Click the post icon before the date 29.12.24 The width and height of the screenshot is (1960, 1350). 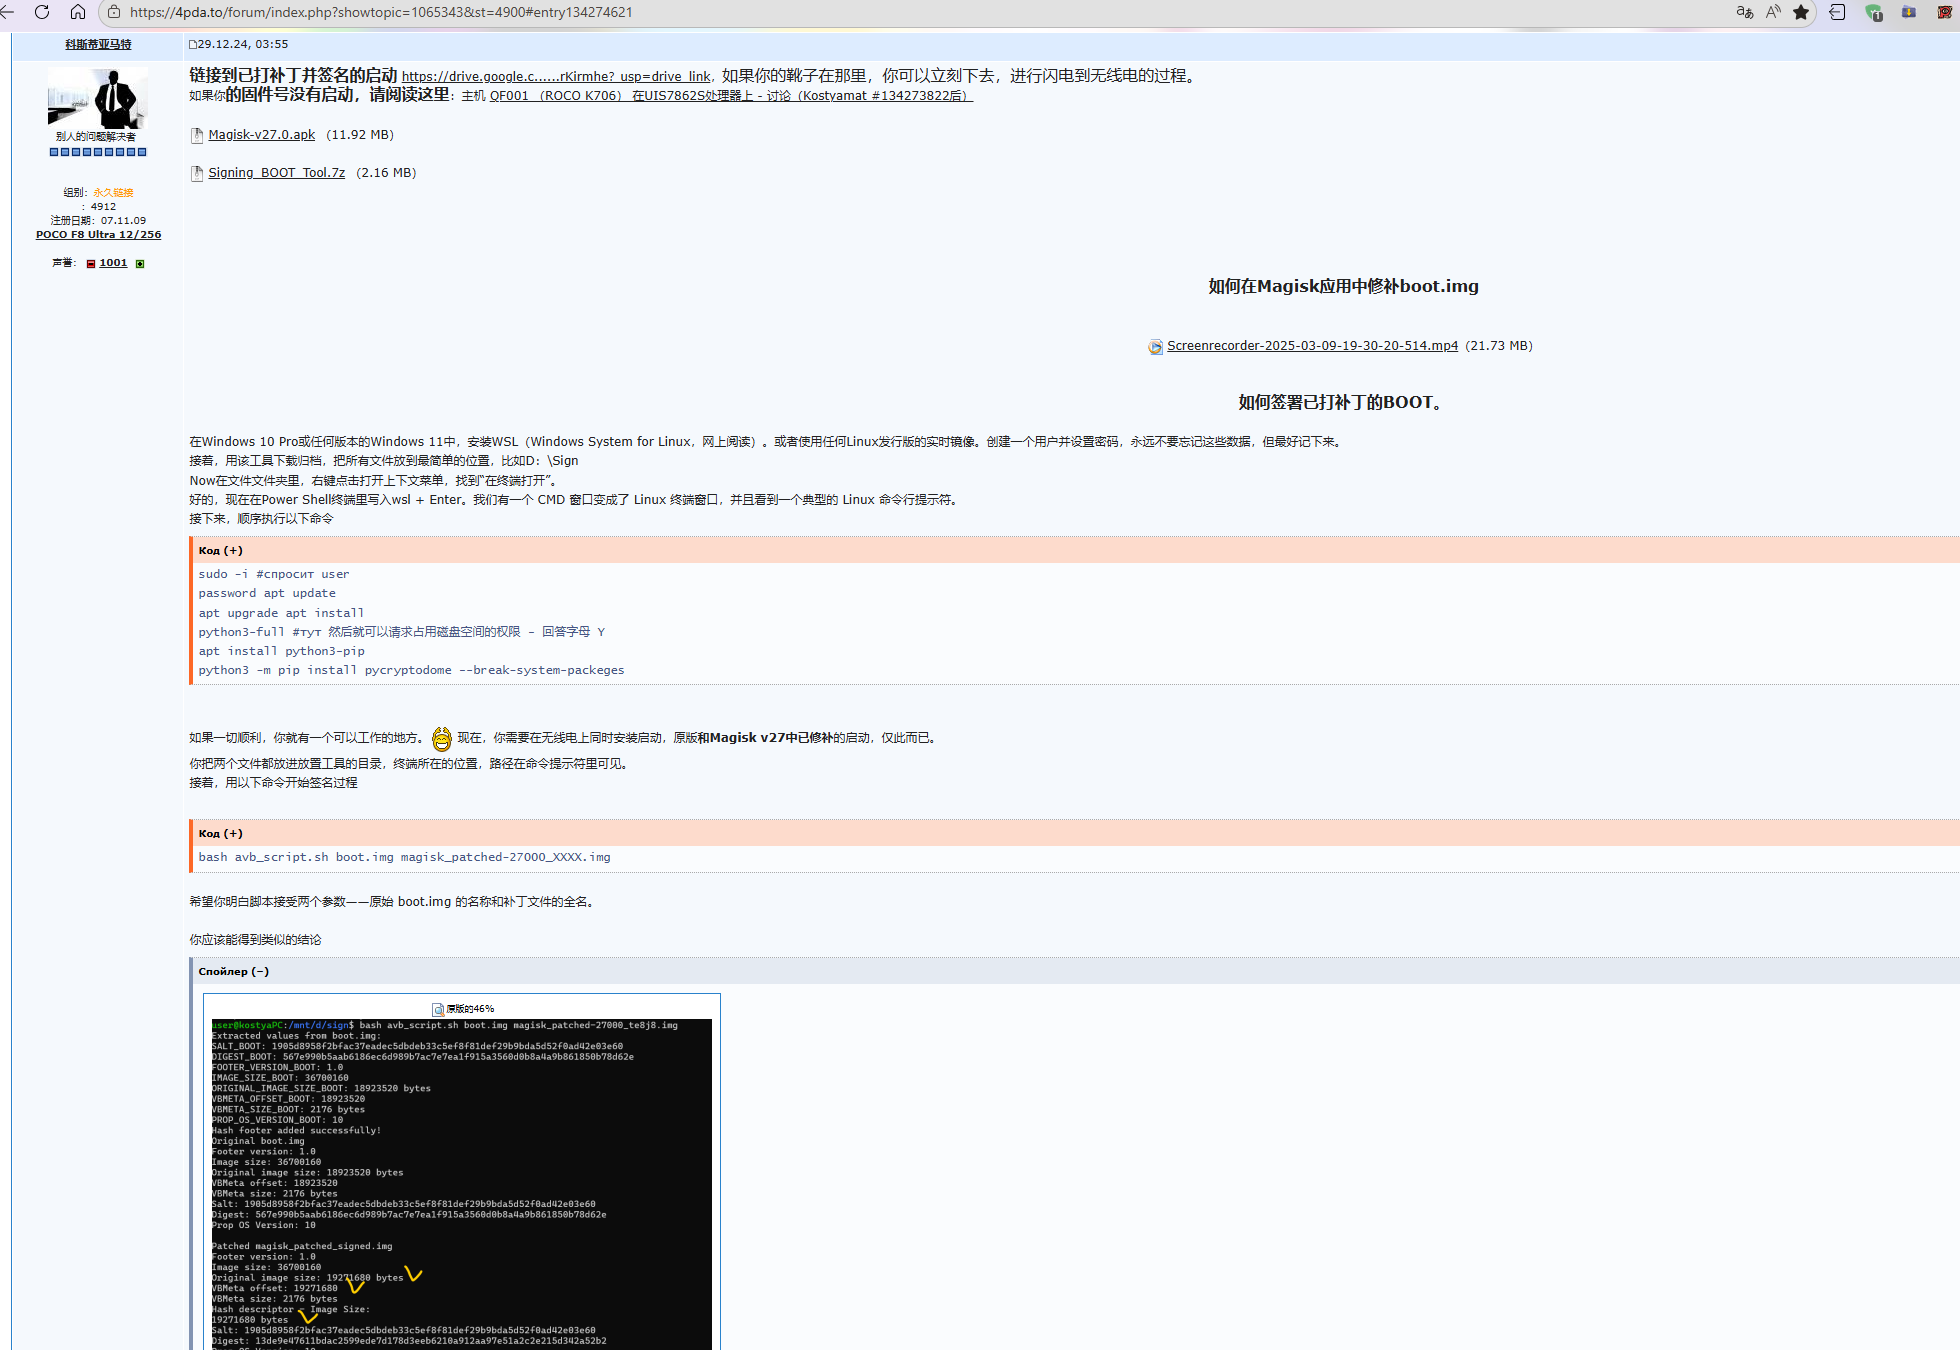point(192,44)
